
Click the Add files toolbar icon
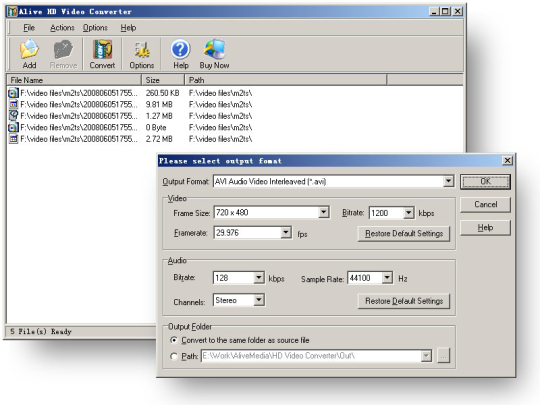tap(29, 49)
